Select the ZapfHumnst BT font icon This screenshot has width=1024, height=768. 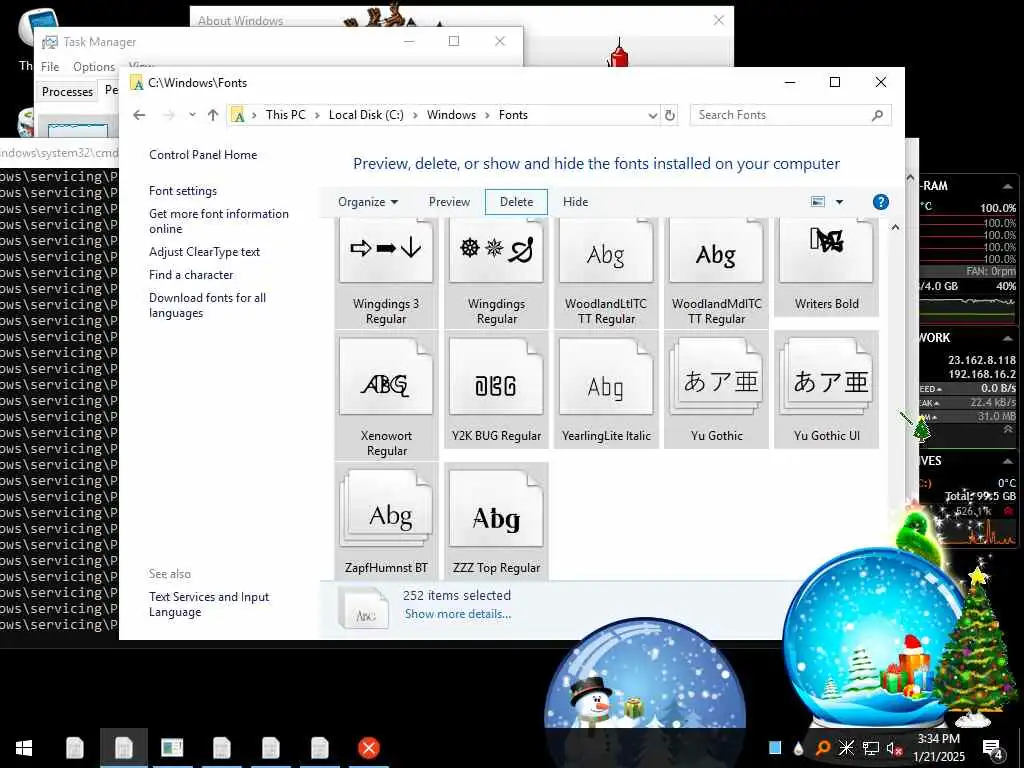[x=385, y=520]
